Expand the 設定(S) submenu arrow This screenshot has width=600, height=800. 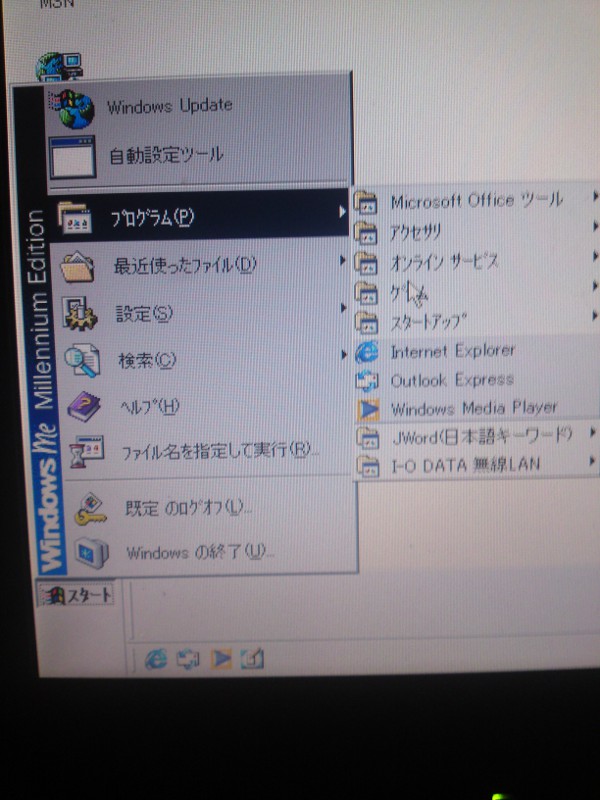(x=343, y=308)
